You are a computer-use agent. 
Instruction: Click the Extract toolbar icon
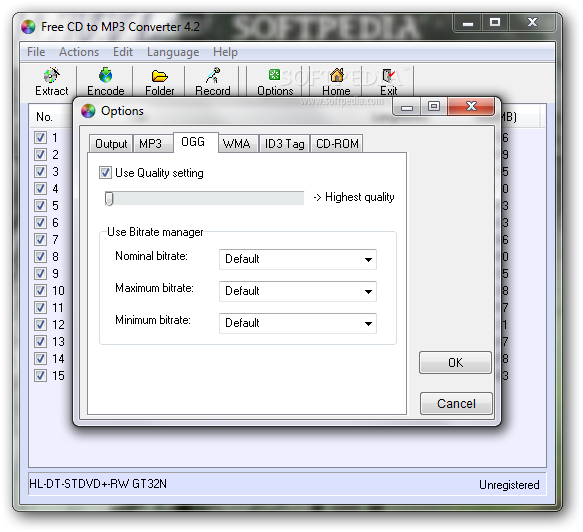[52, 75]
